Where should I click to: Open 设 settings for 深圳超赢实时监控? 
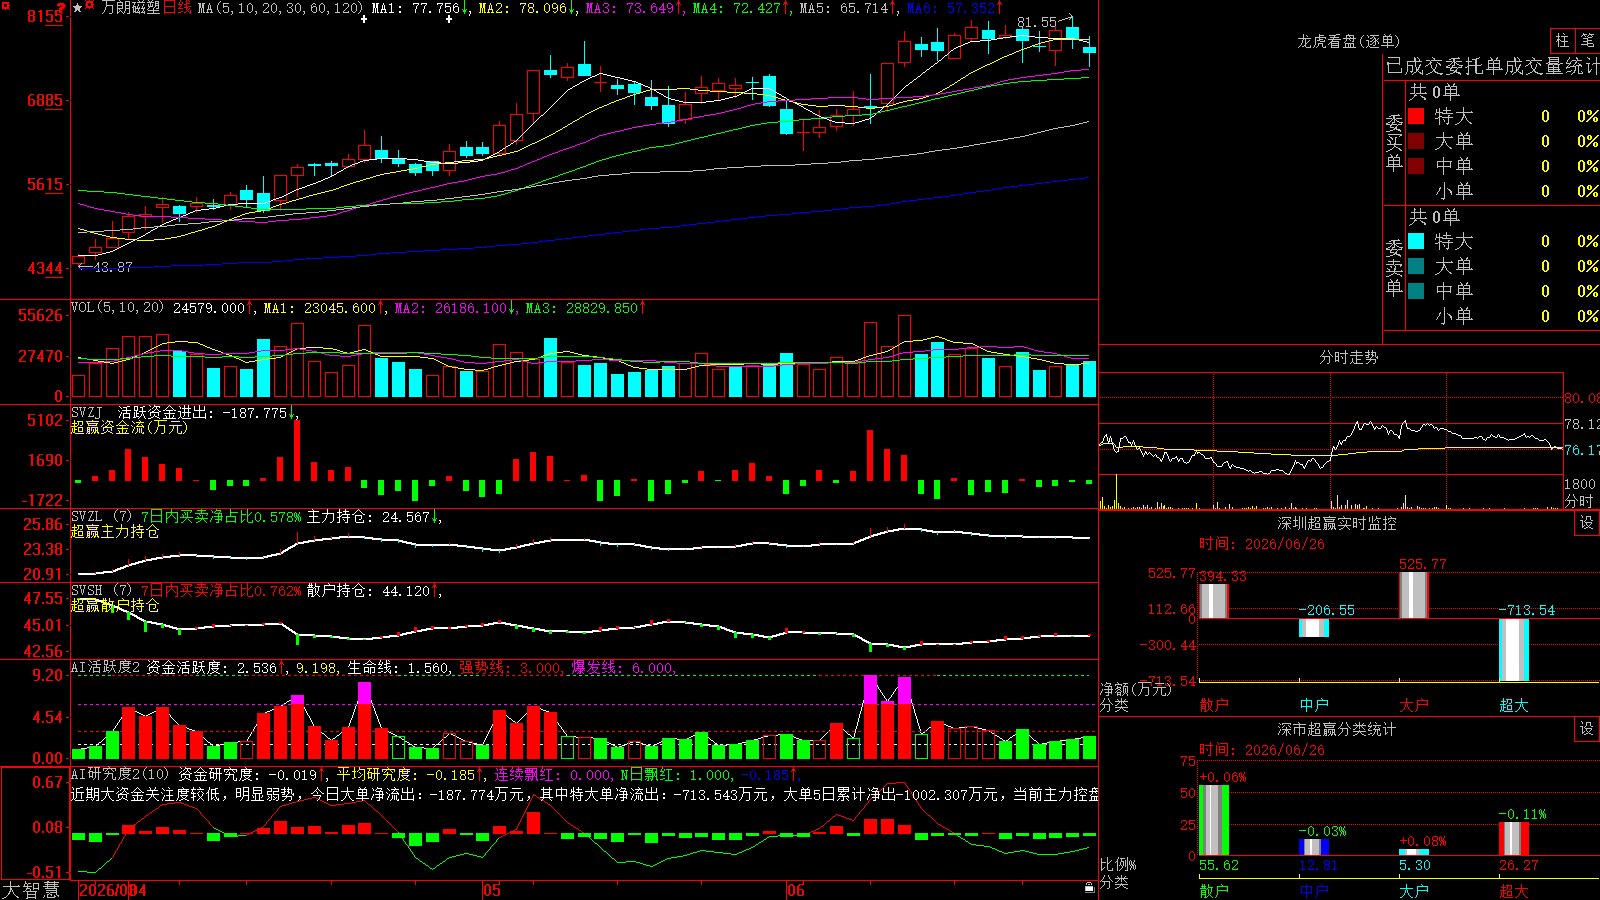(x=1587, y=523)
